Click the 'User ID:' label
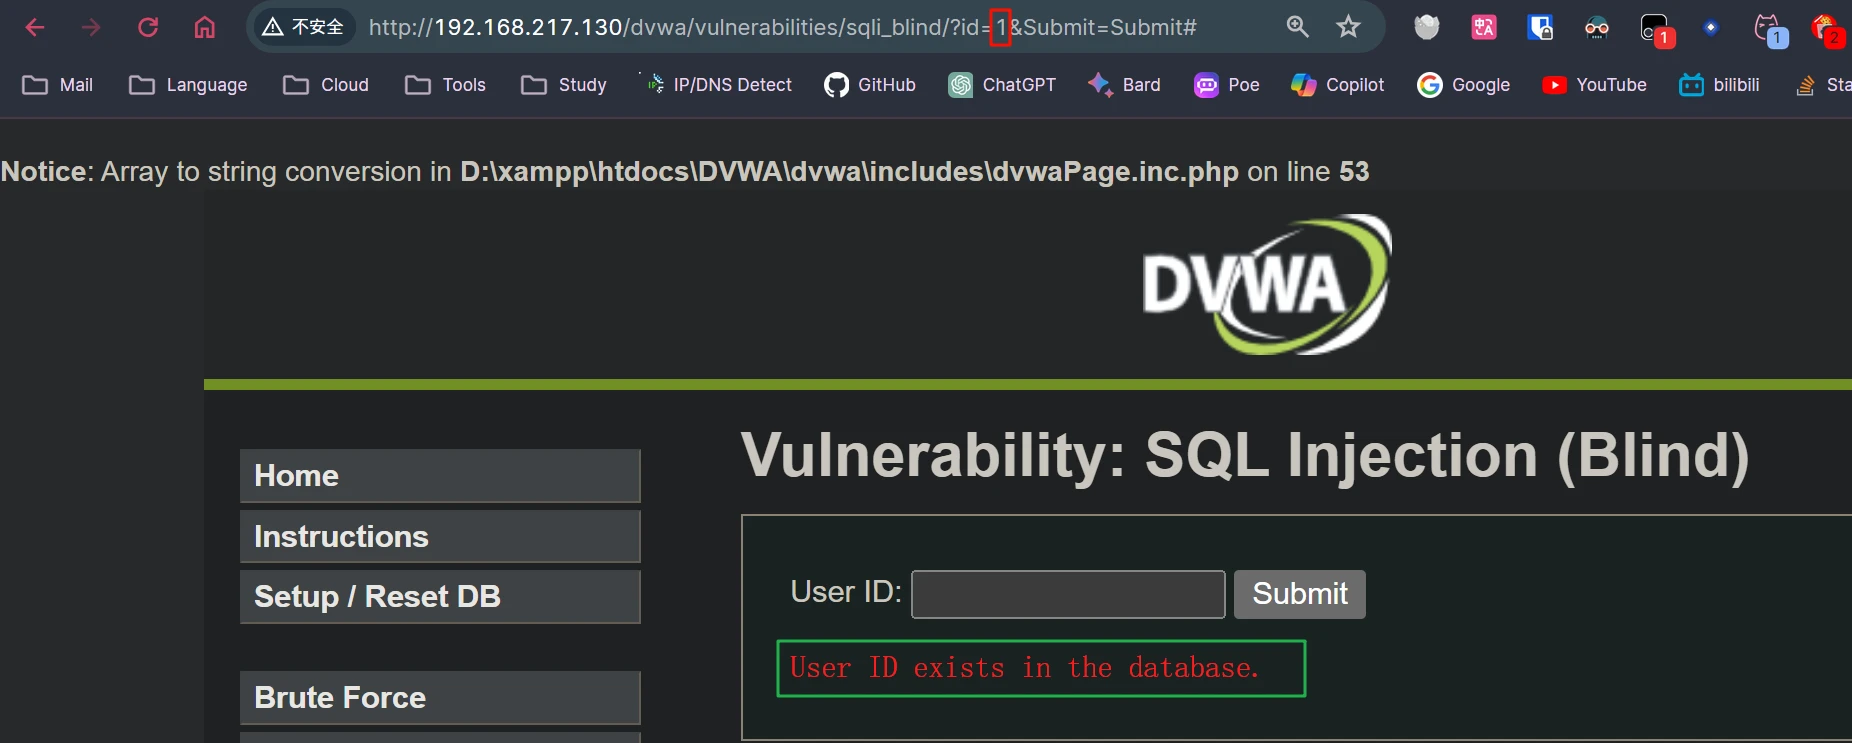Screen dimensions: 1852x743 pyautogui.click(x=846, y=592)
